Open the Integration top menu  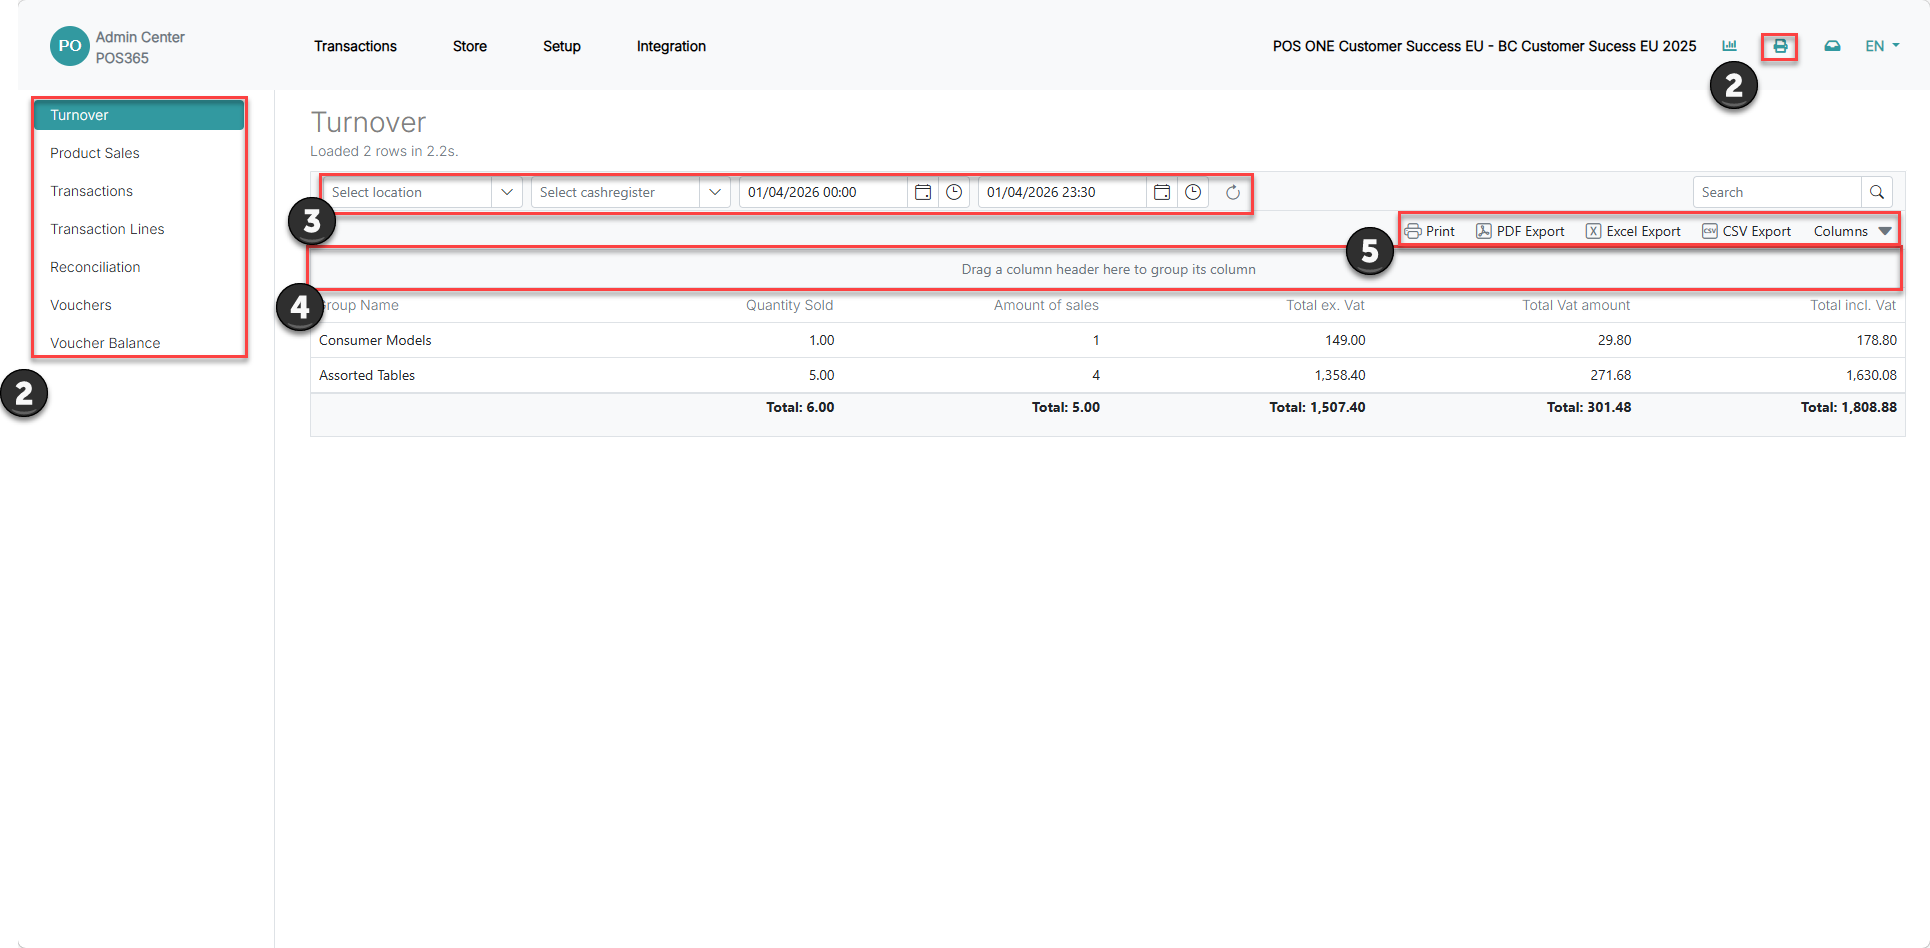[x=671, y=46]
